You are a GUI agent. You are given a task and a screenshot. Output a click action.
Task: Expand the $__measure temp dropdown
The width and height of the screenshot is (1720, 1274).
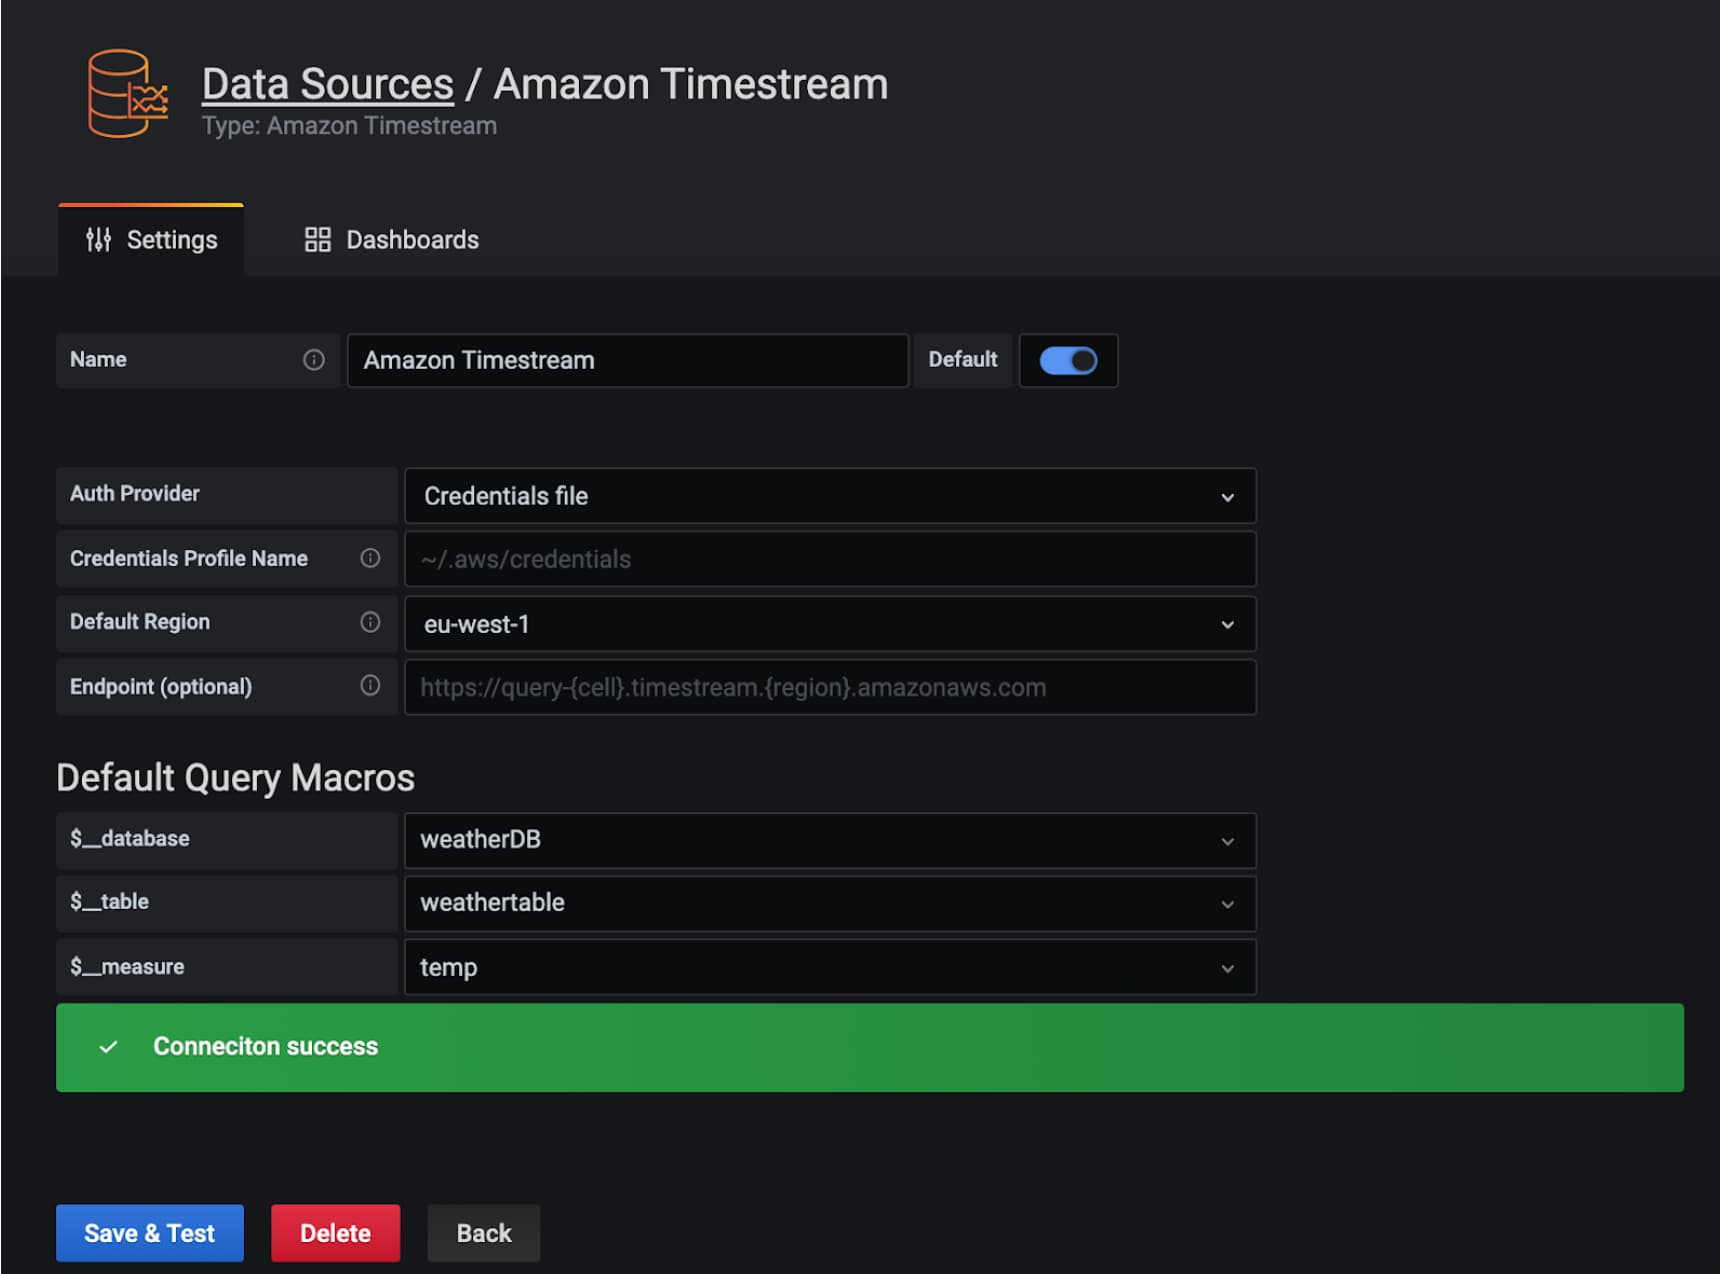[830, 967]
